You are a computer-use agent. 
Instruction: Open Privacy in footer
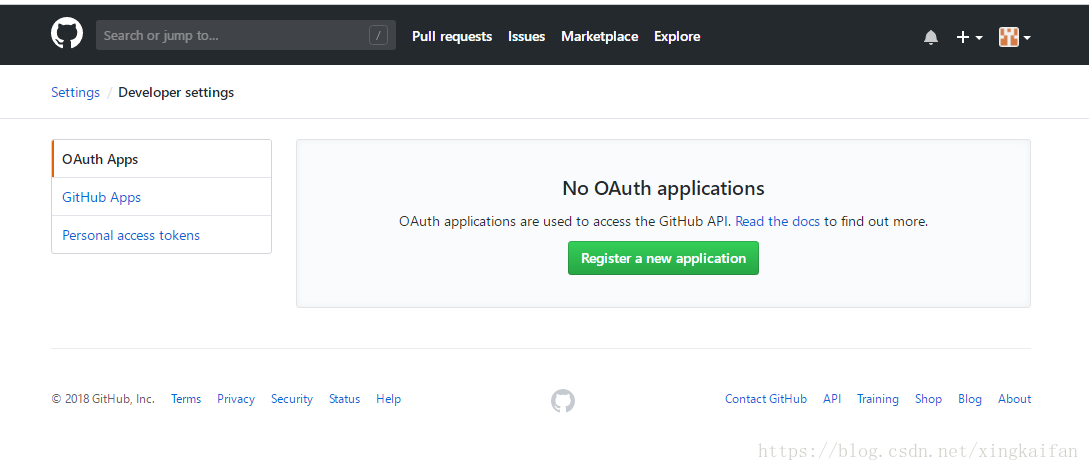(x=235, y=399)
